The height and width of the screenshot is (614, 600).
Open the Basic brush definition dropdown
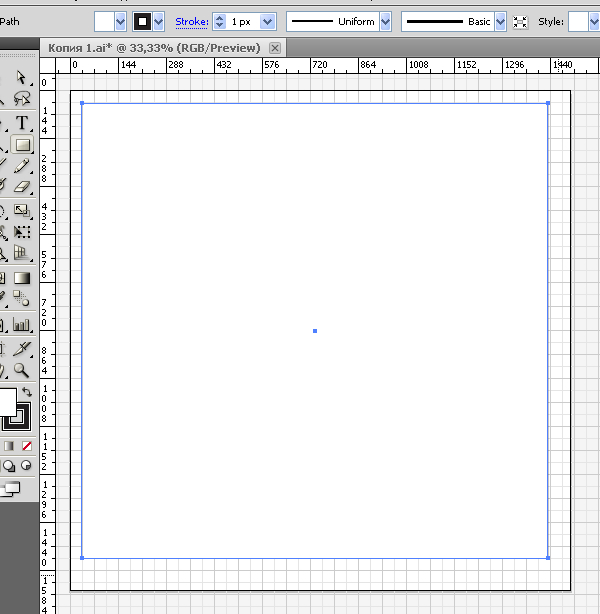[501, 21]
